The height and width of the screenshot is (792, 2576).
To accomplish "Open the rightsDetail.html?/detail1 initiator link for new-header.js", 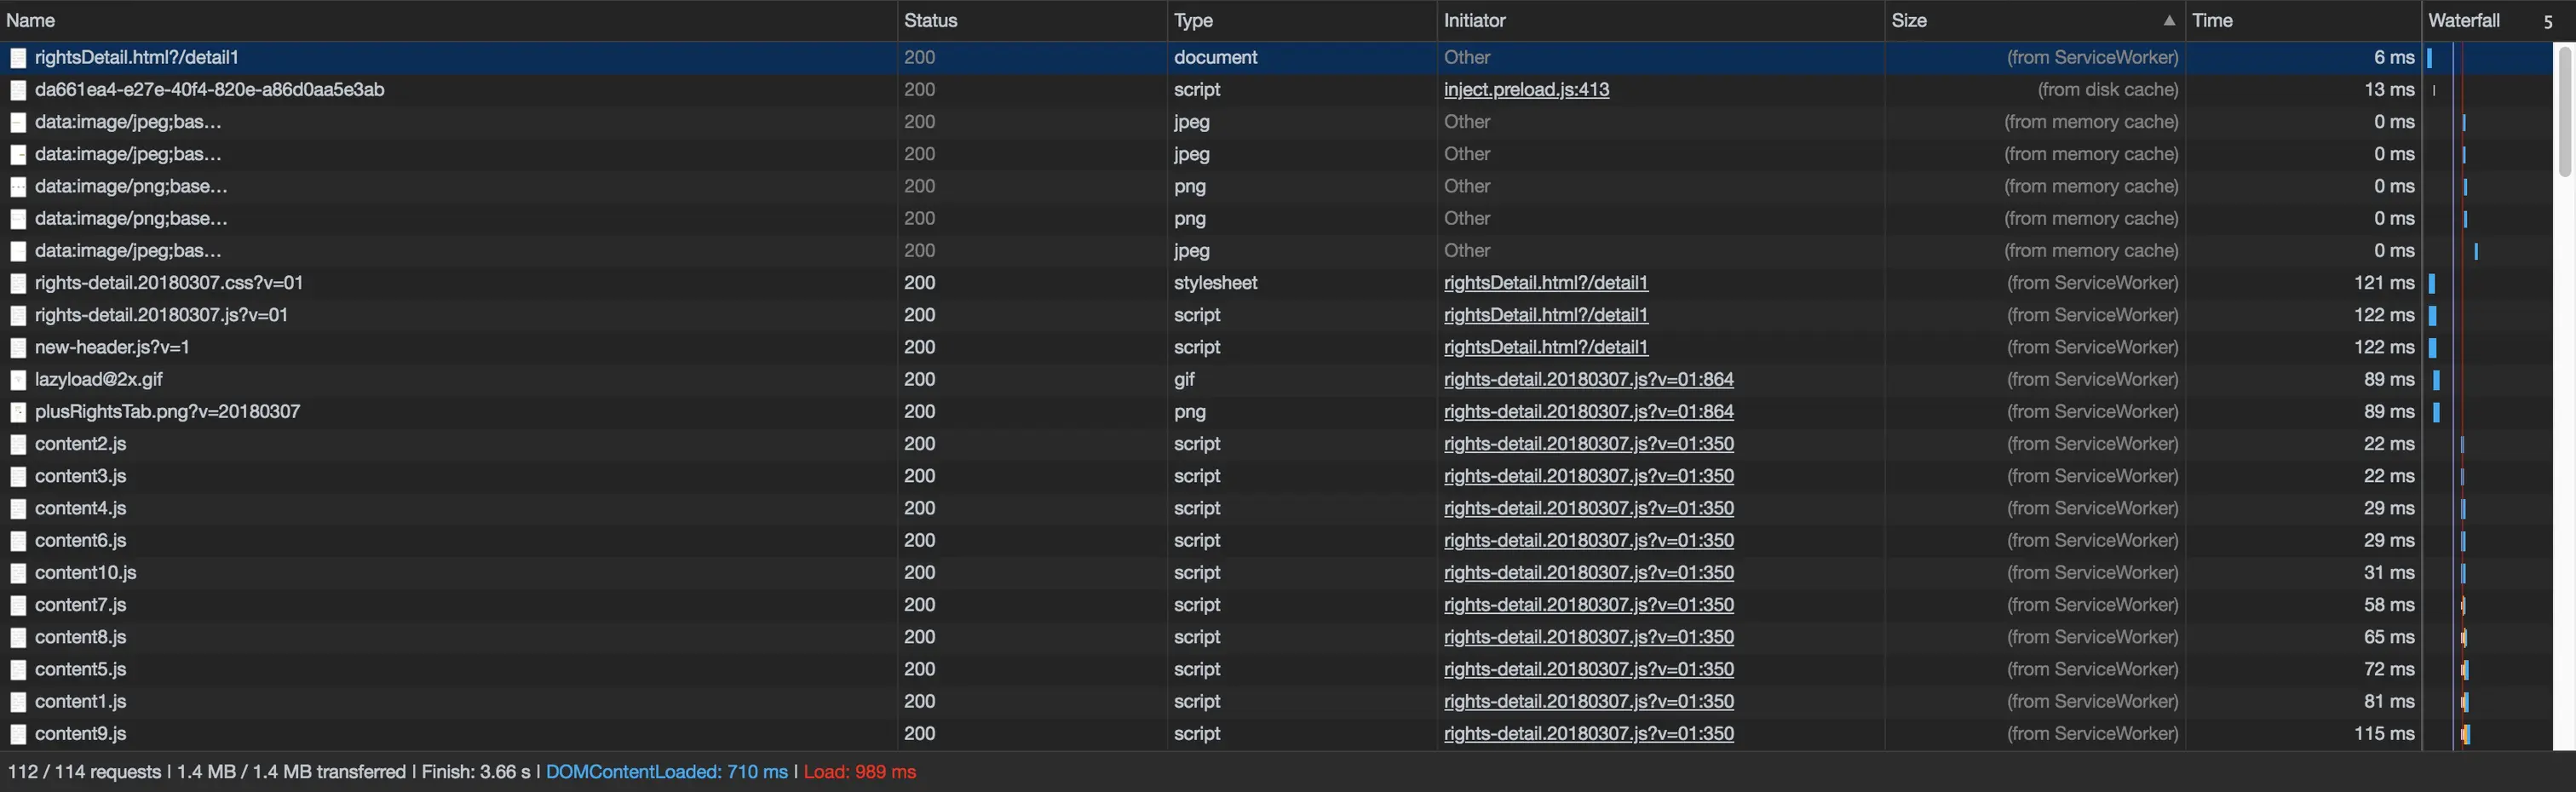I will coord(1545,348).
